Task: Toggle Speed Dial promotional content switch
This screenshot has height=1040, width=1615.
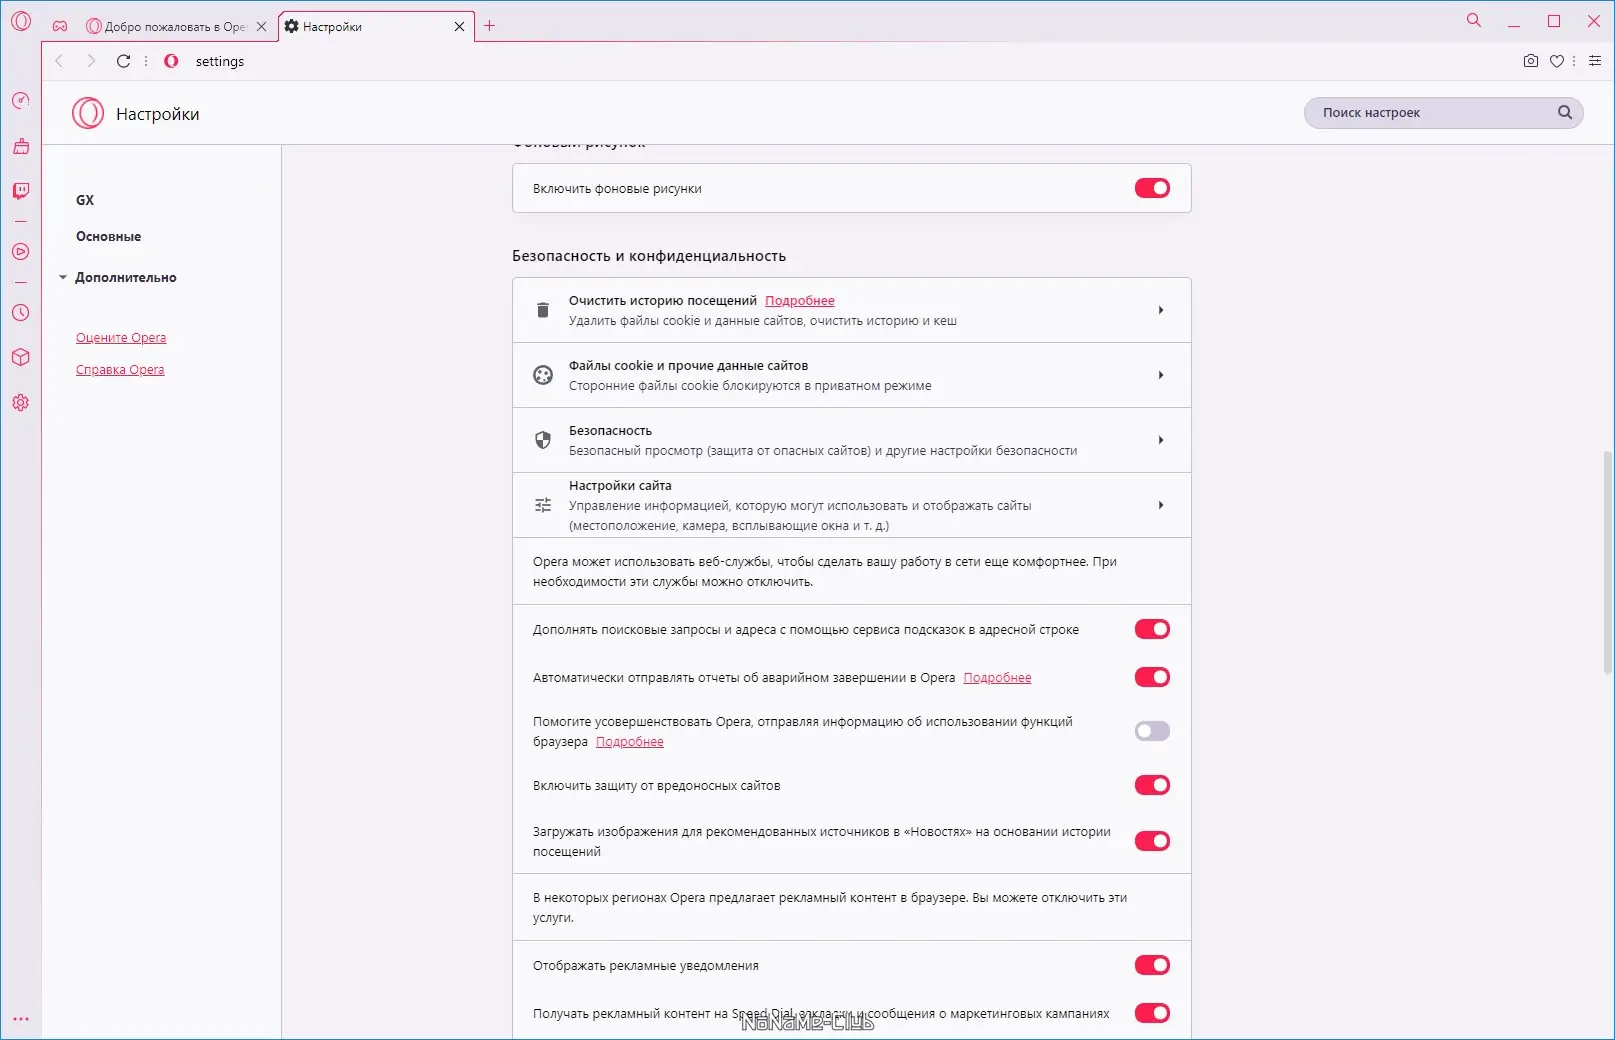Action: coord(1152,1013)
